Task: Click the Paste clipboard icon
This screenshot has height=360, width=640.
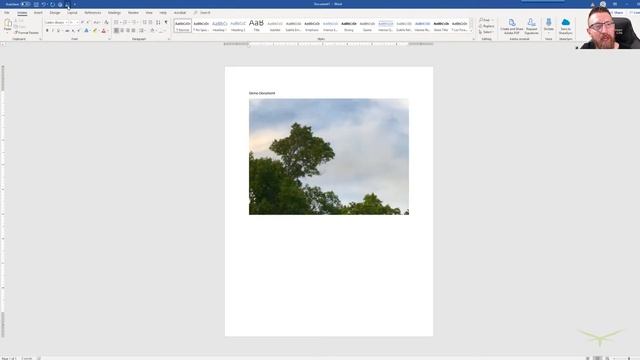Action: 8,24
